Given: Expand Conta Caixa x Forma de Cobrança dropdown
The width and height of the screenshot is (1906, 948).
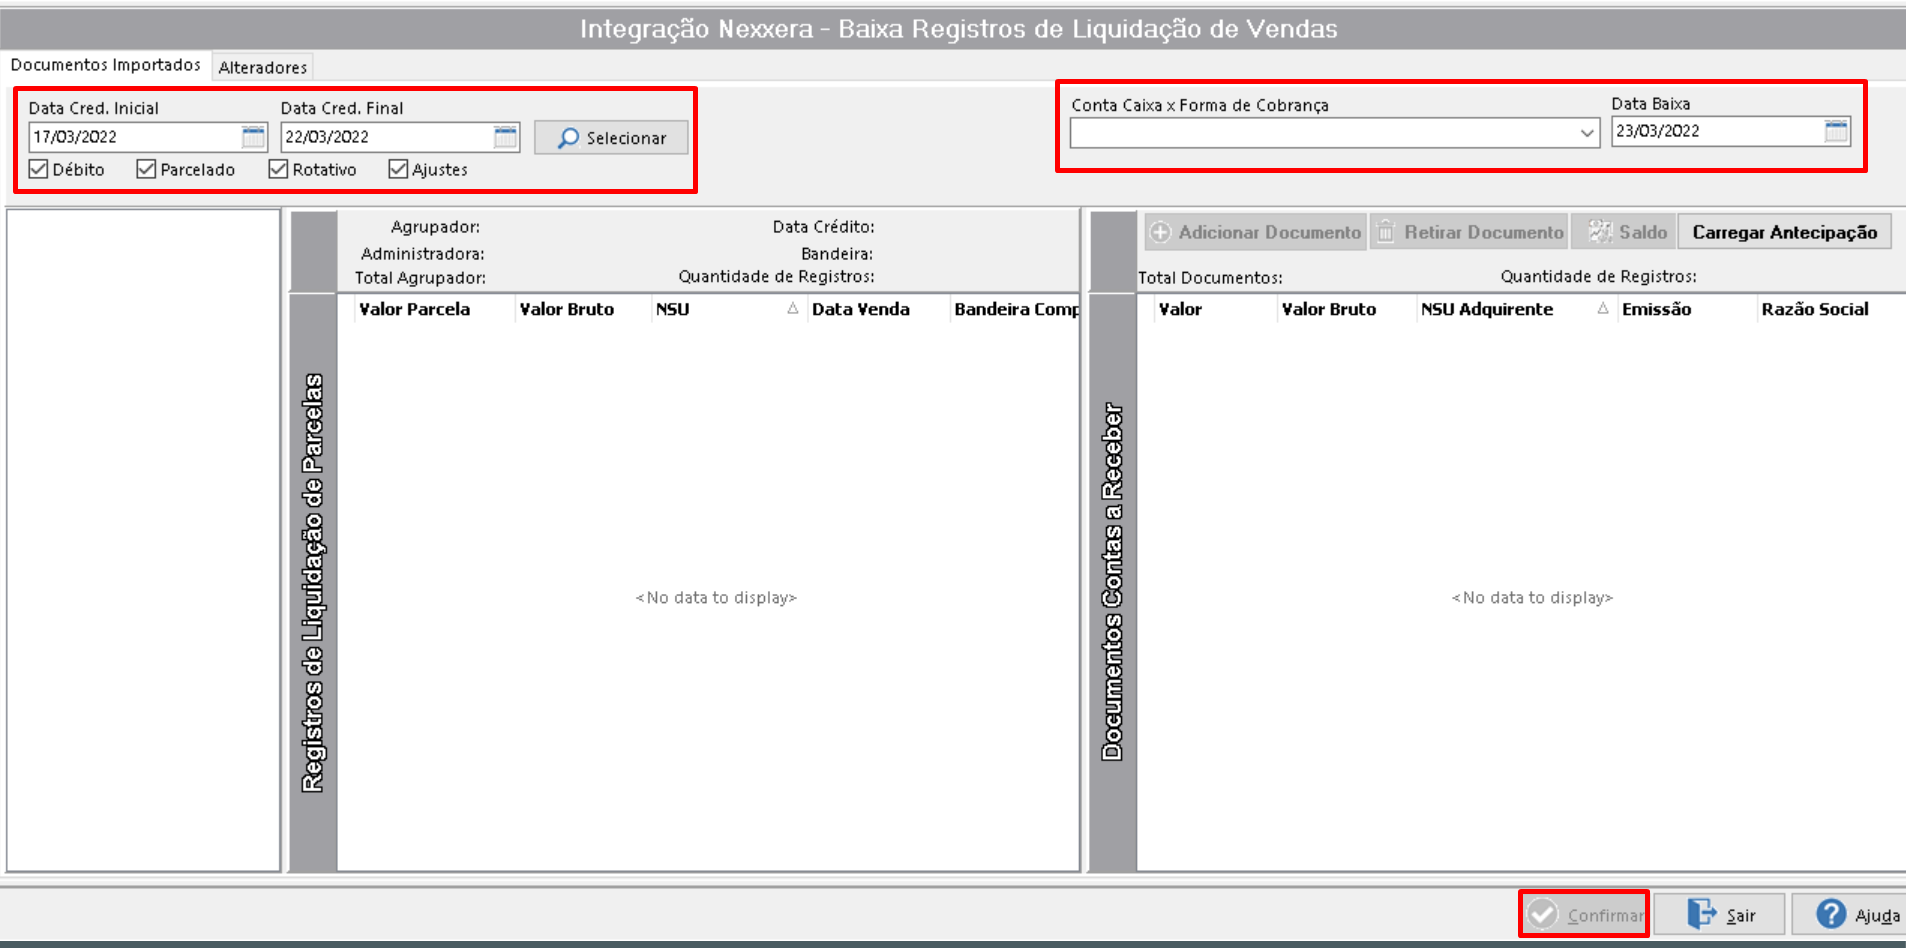Looking at the screenshot, I should tap(1587, 133).
